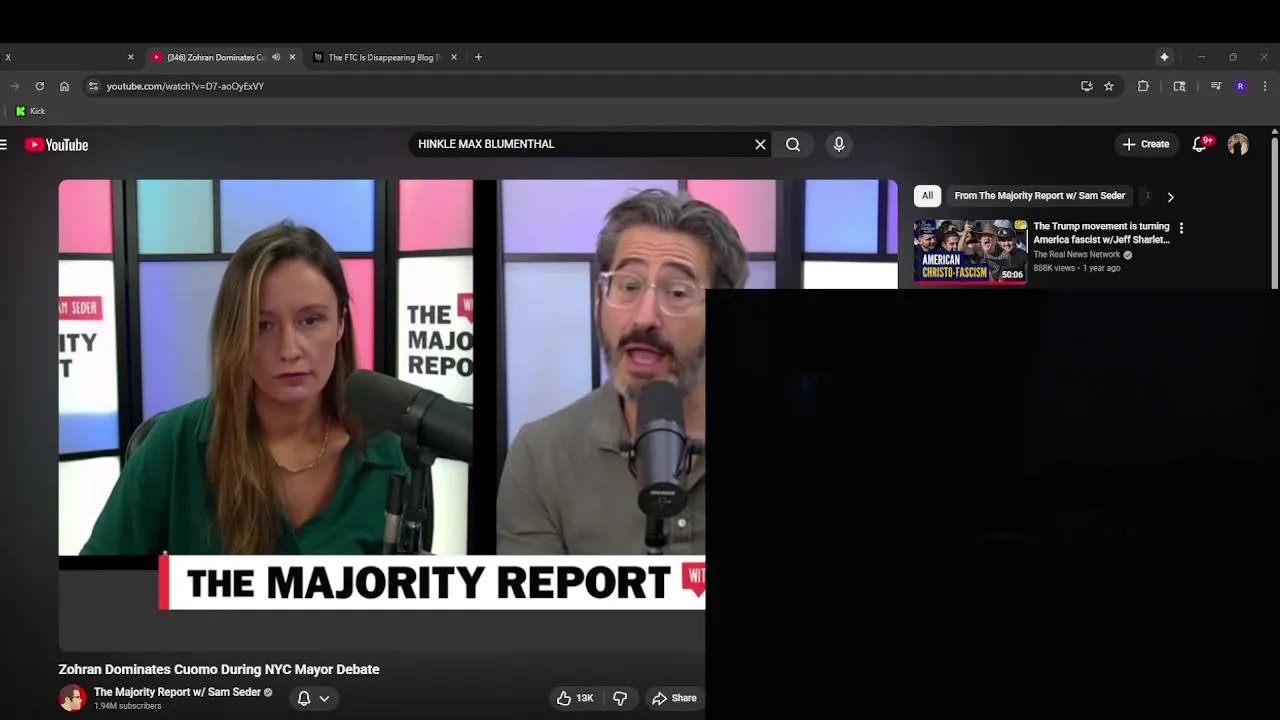Bookmark this page with the star
Image resolution: width=1280 pixels, height=720 pixels.
(1109, 86)
